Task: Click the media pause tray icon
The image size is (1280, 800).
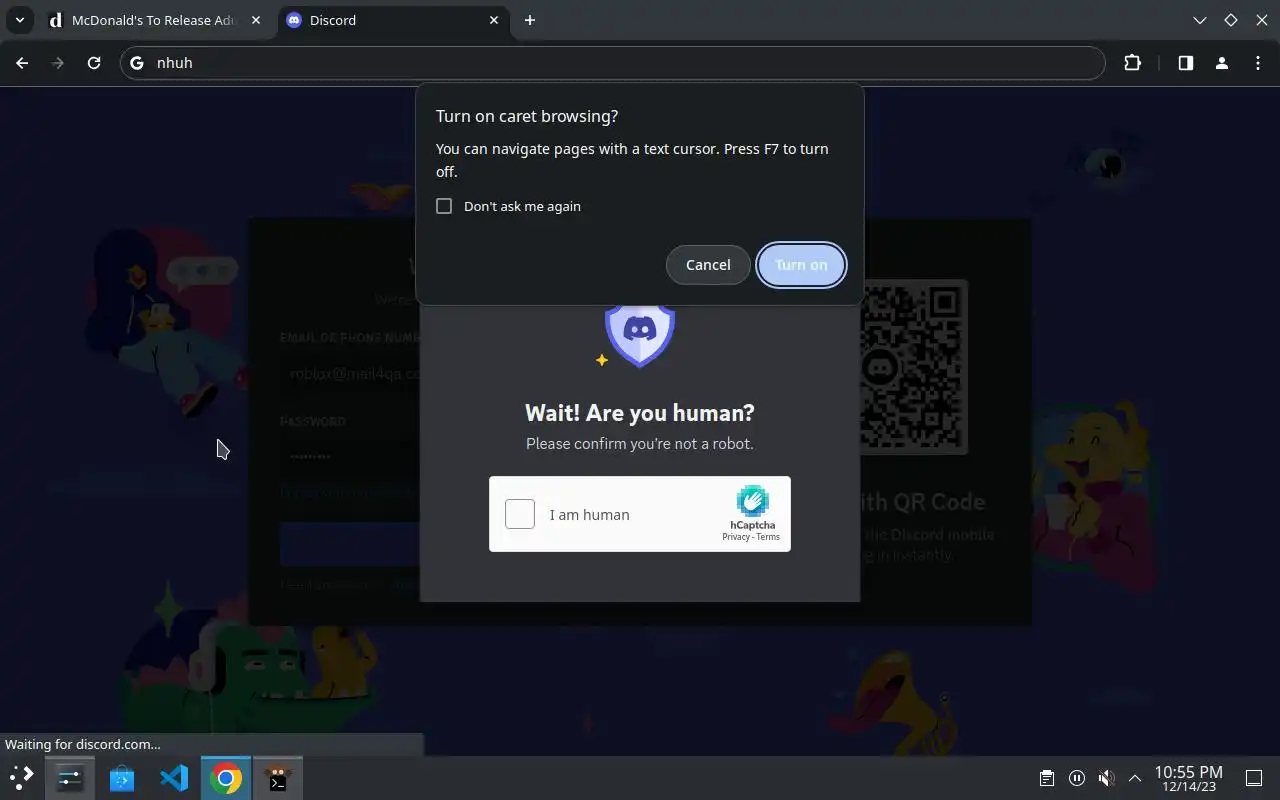Action: (x=1077, y=778)
